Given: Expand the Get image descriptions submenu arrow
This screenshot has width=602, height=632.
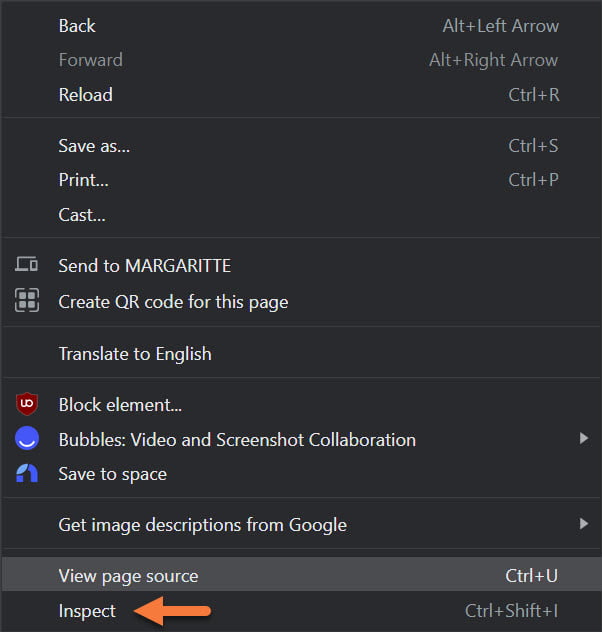Looking at the screenshot, I should click(584, 523).
